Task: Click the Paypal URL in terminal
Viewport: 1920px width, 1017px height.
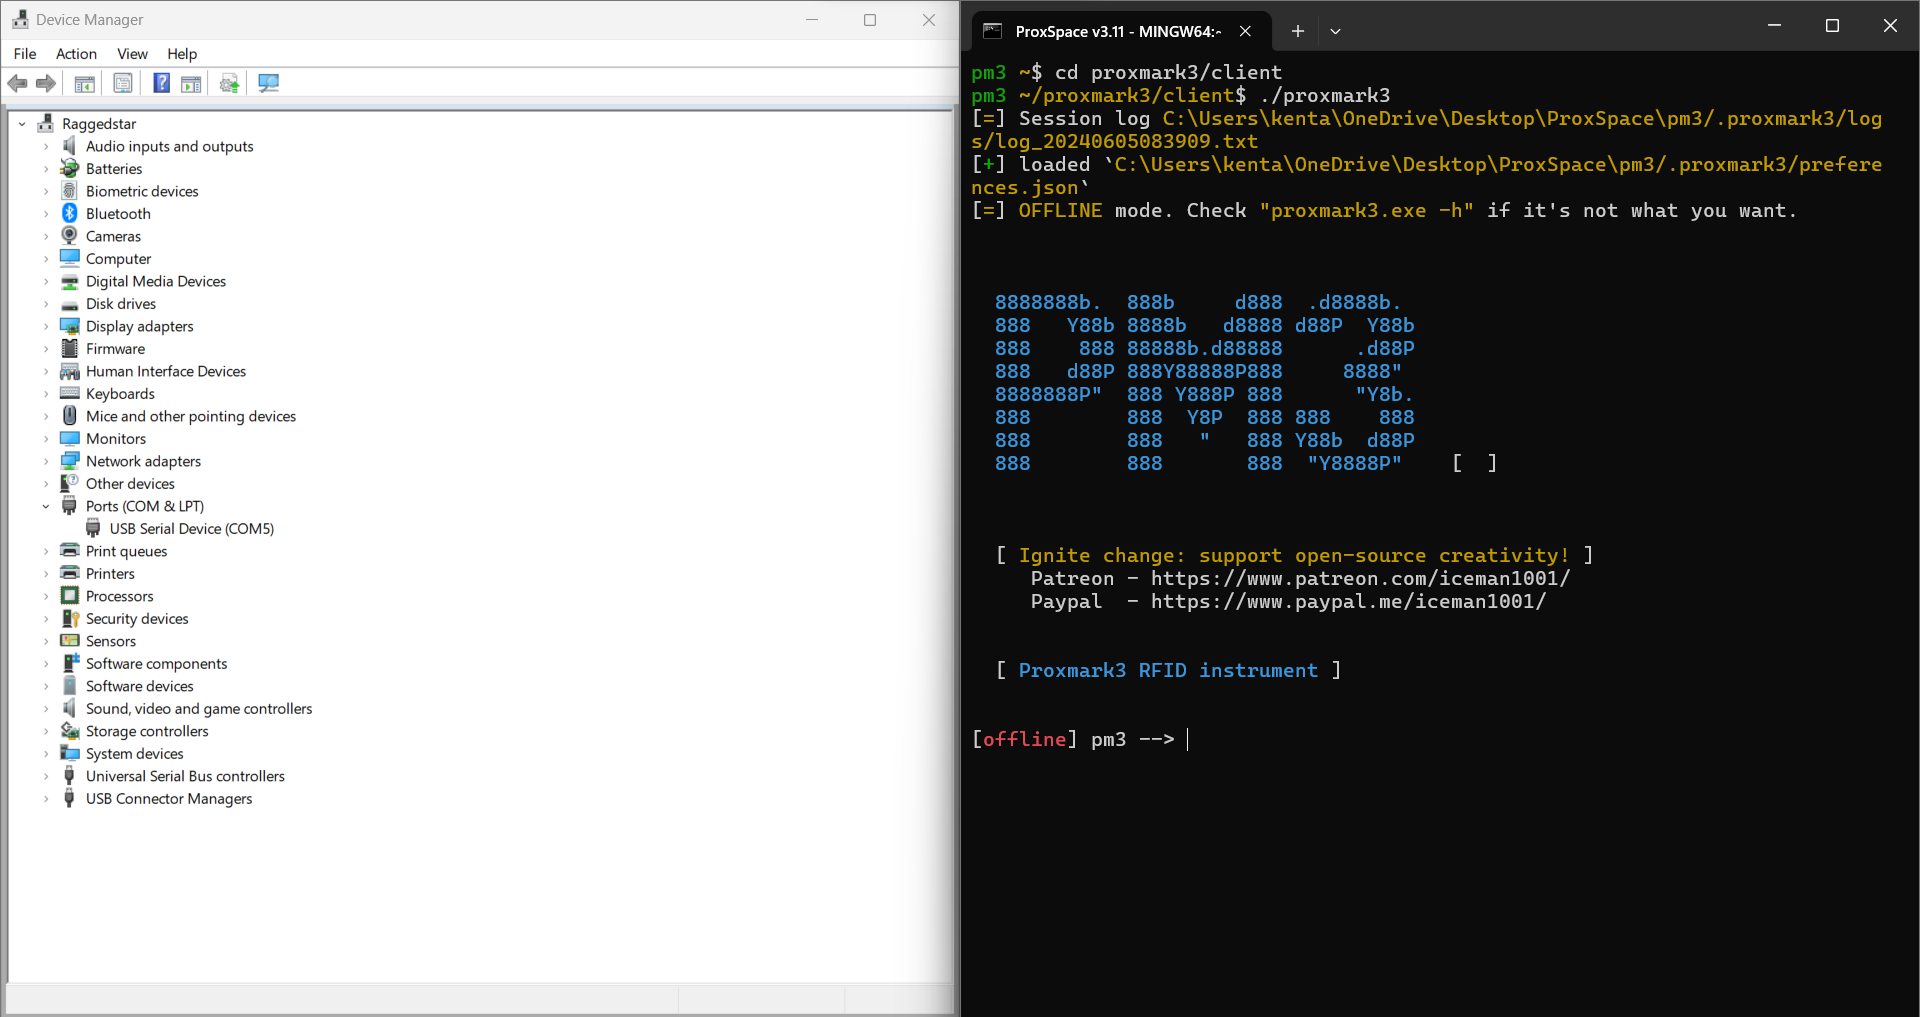Action: (1348, 601)
